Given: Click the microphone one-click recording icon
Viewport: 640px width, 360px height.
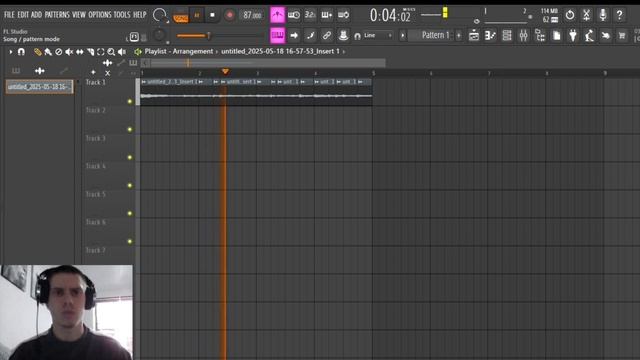Looking at the screenshot, I should pos(603,15).
